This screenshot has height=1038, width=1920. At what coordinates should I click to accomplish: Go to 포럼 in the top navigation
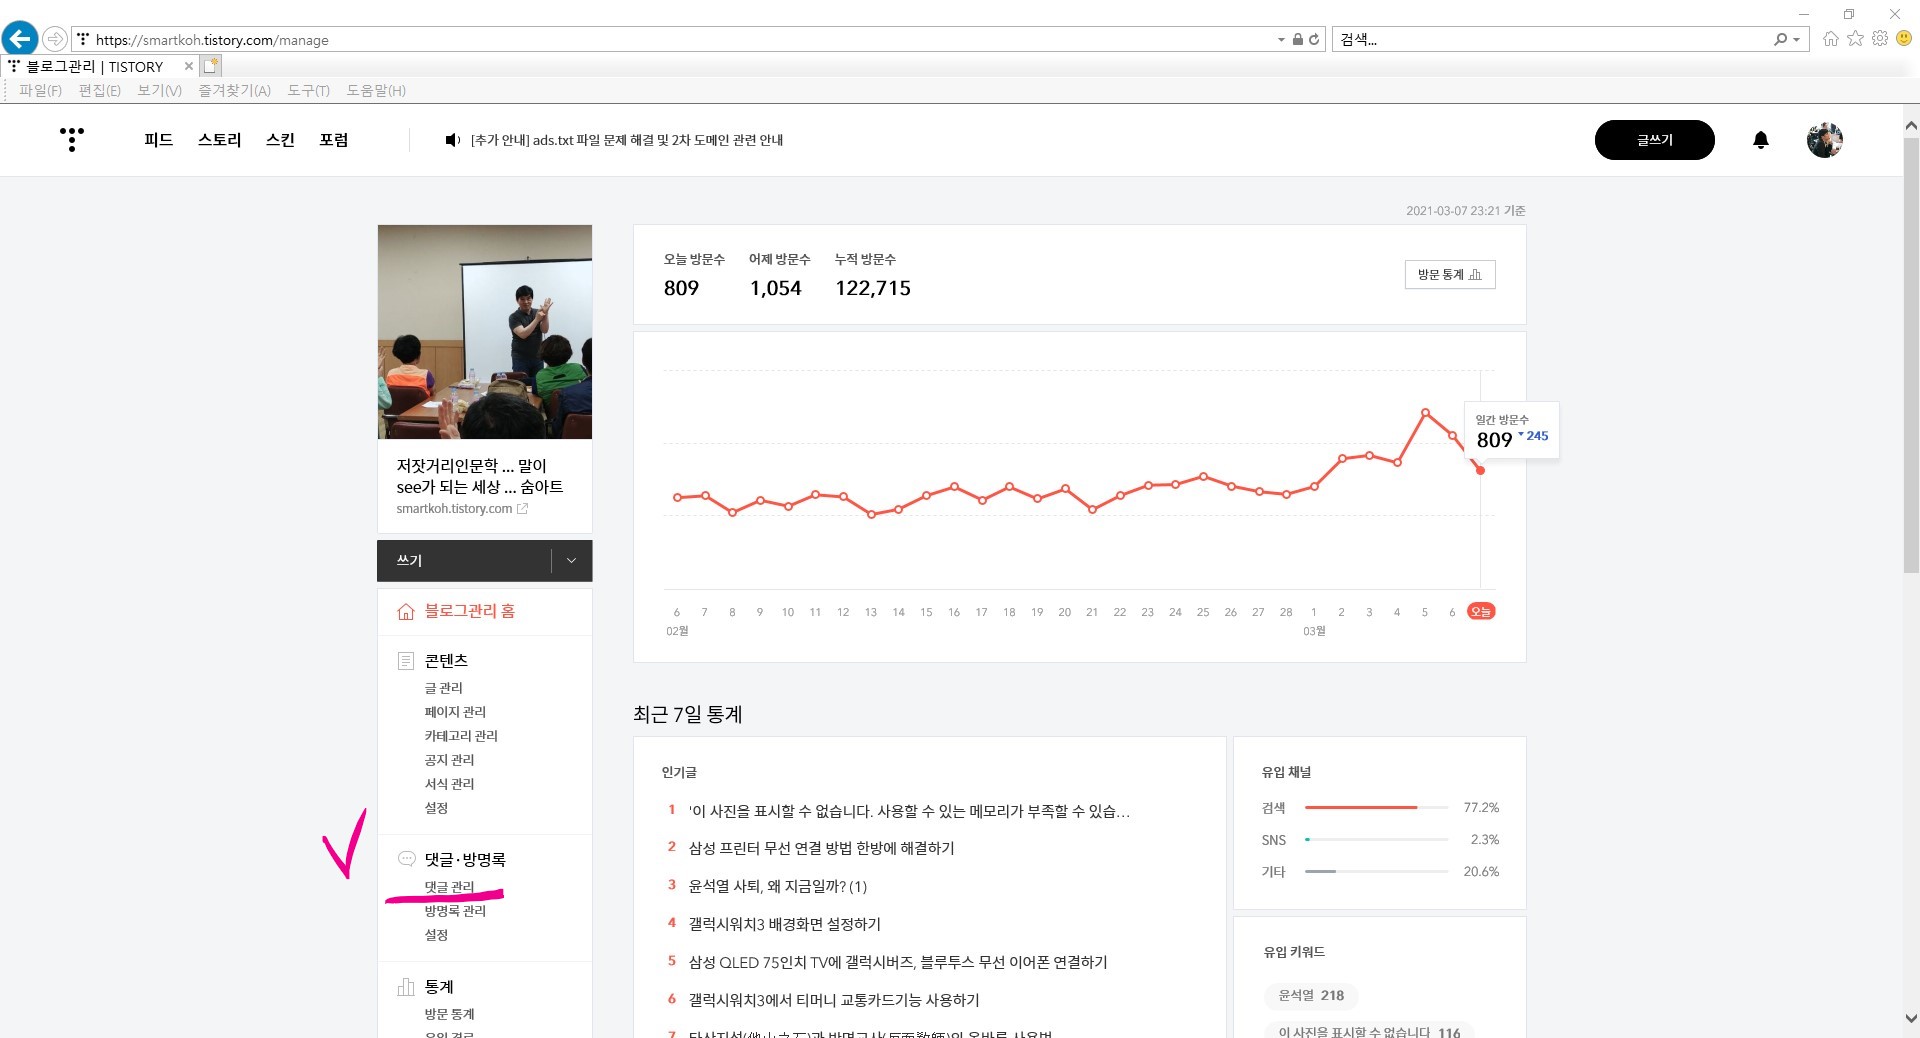tap(333, 140)
